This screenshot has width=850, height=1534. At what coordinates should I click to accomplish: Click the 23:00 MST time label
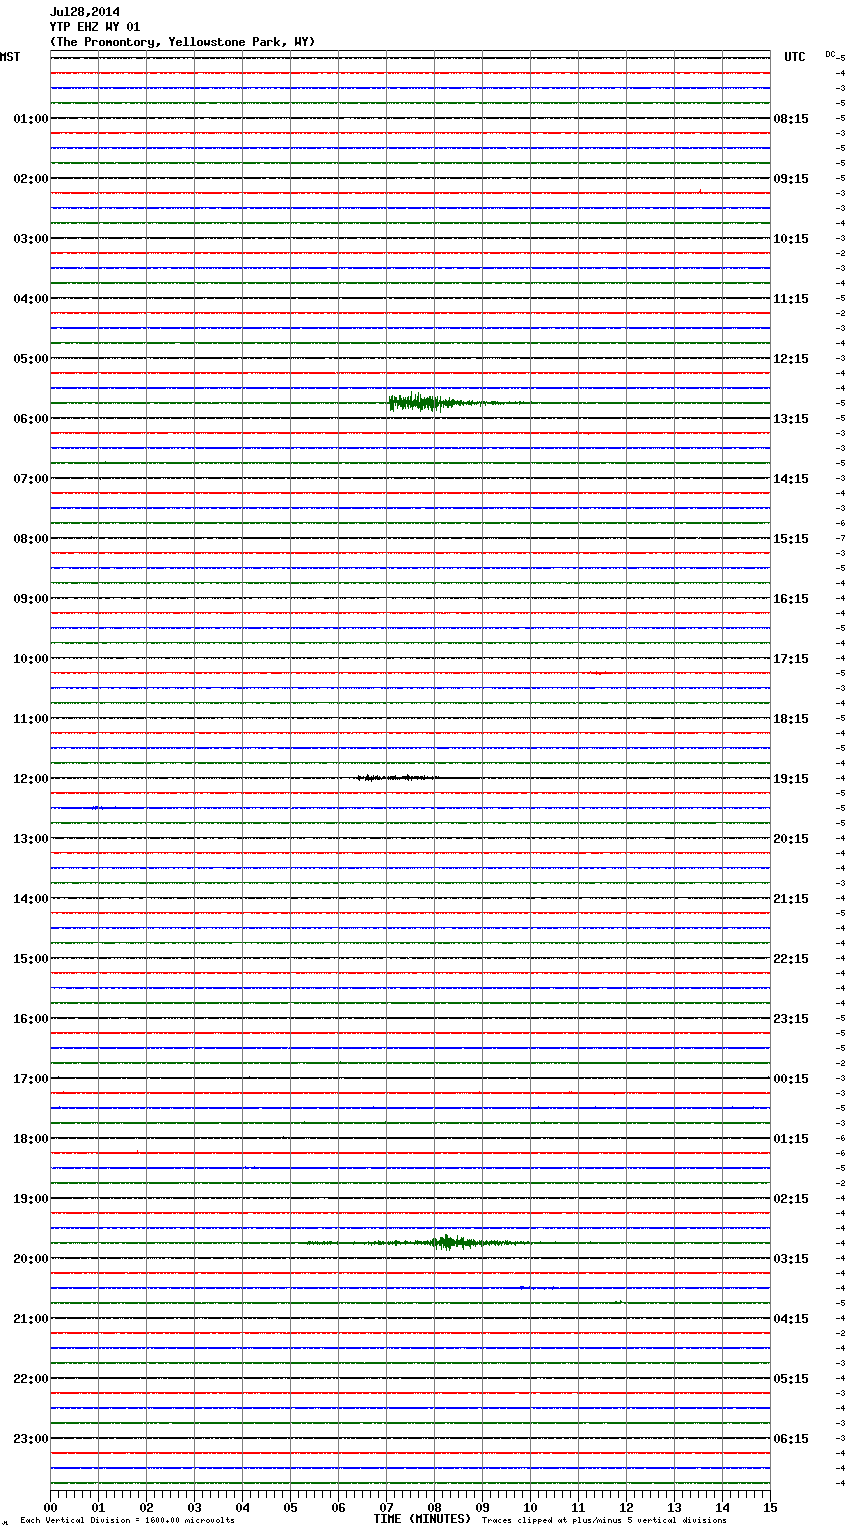point(31,1439)
